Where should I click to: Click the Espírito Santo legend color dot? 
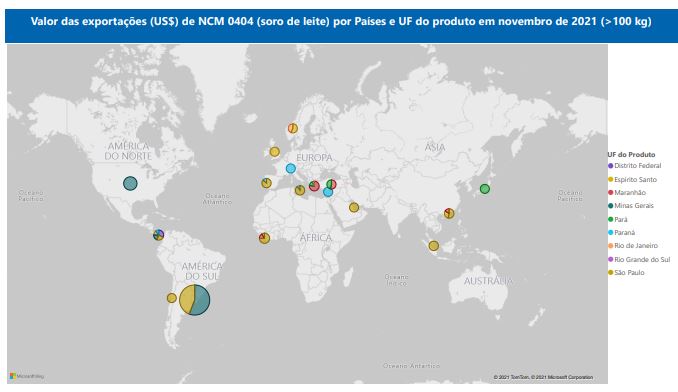click(x=611, y=179)
